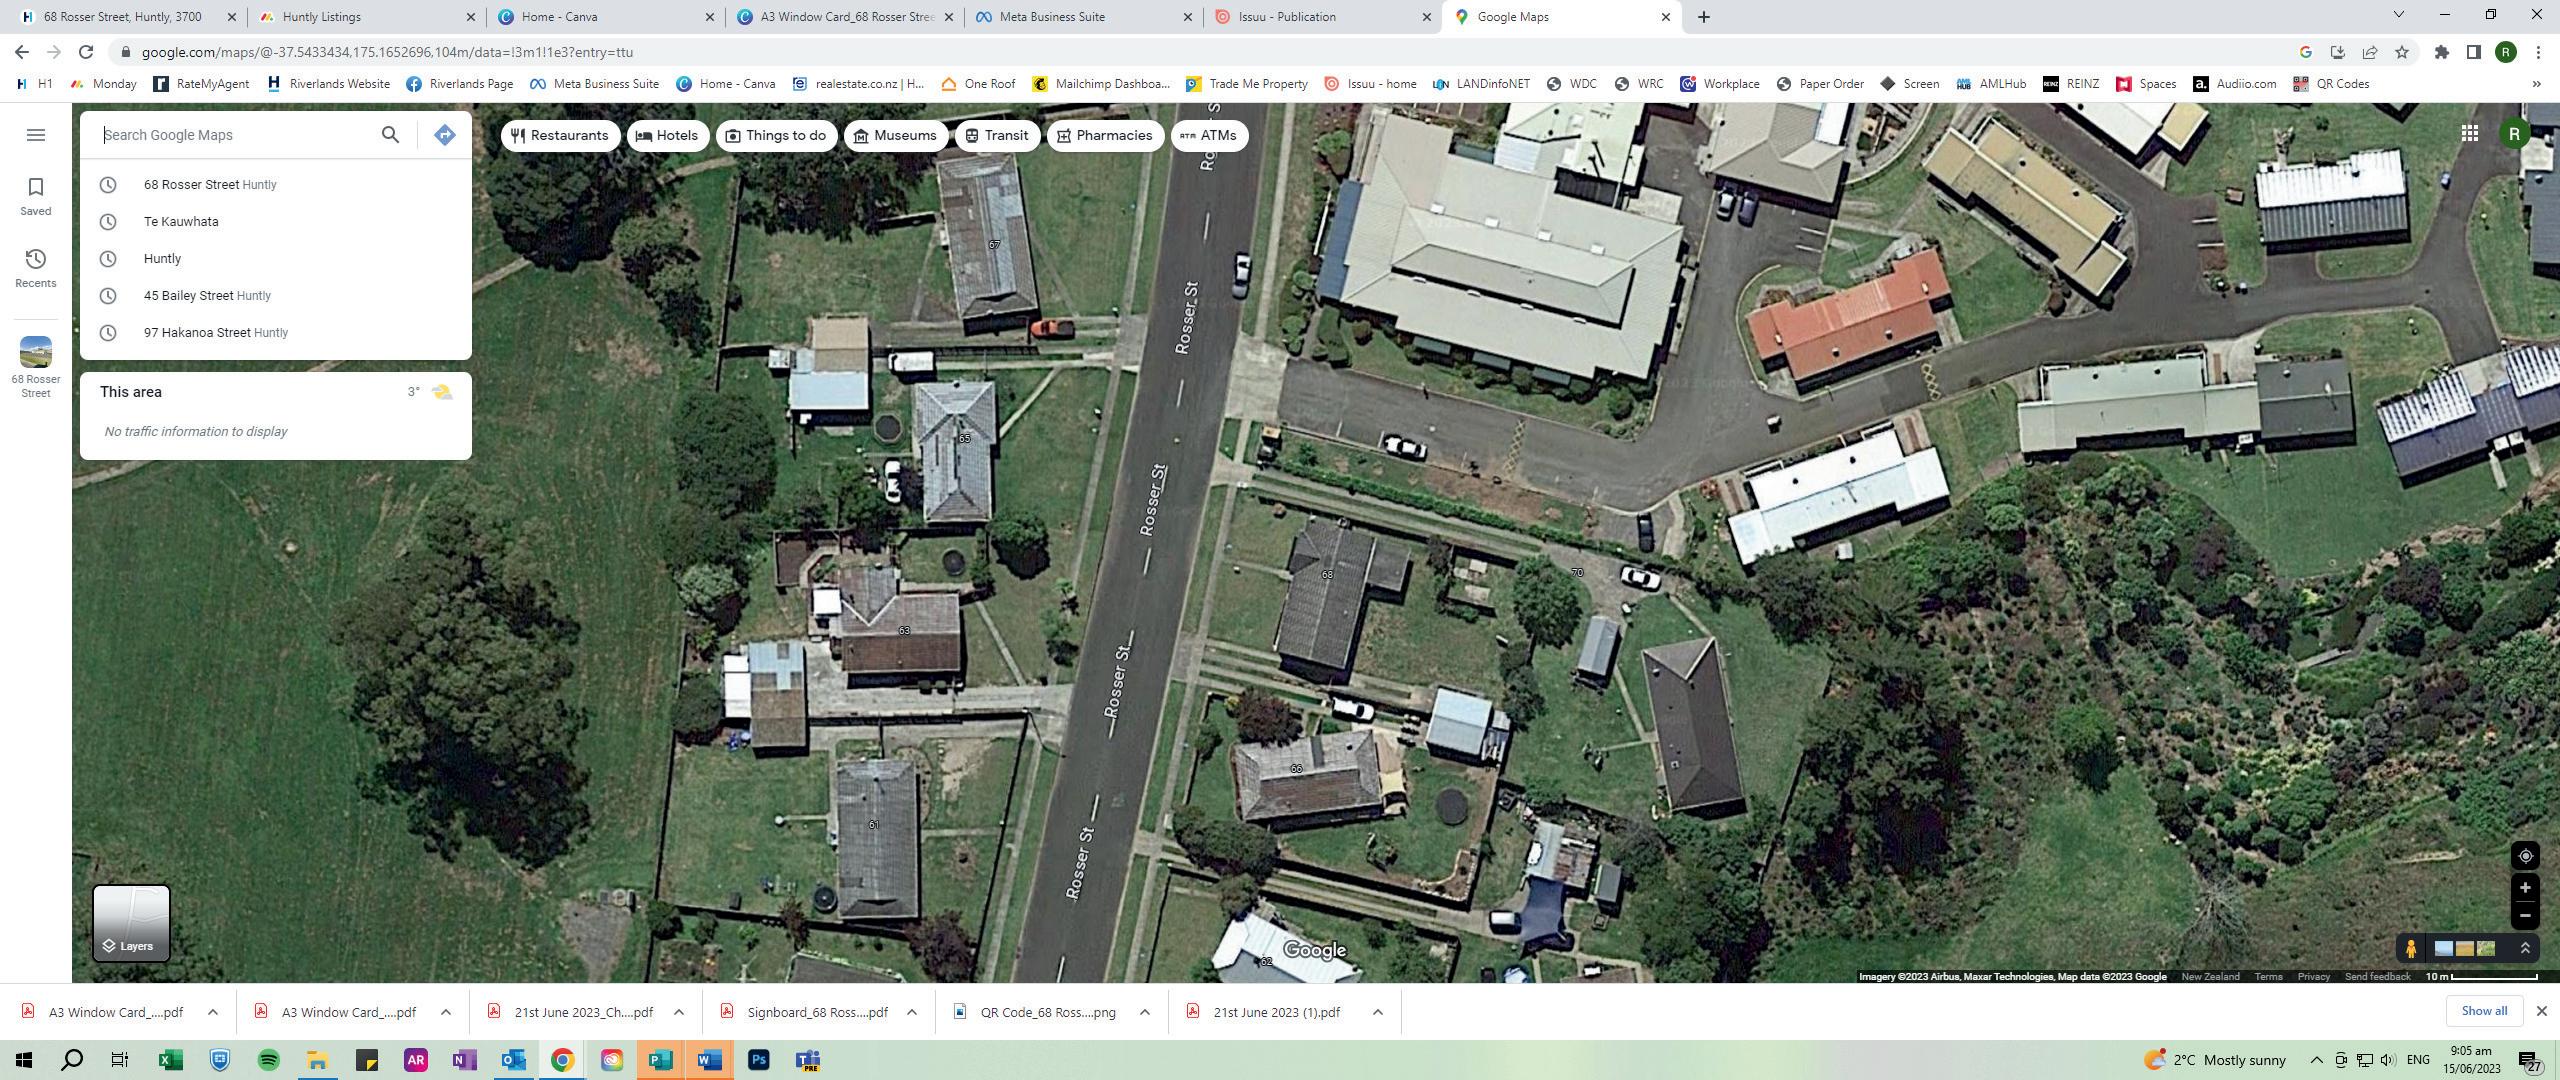Expand the imagery strip chevron
Screen dimensions: 2560x1080
click(2525, 949)
